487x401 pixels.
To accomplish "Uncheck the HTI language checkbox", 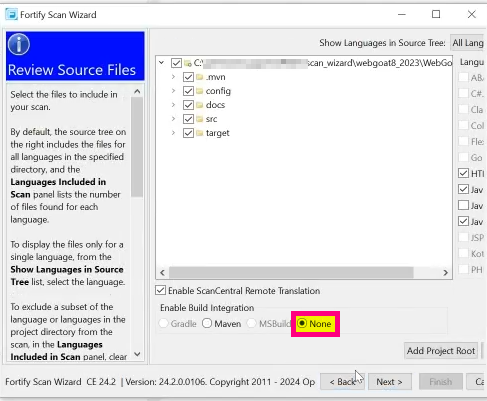I will point(463,173).
